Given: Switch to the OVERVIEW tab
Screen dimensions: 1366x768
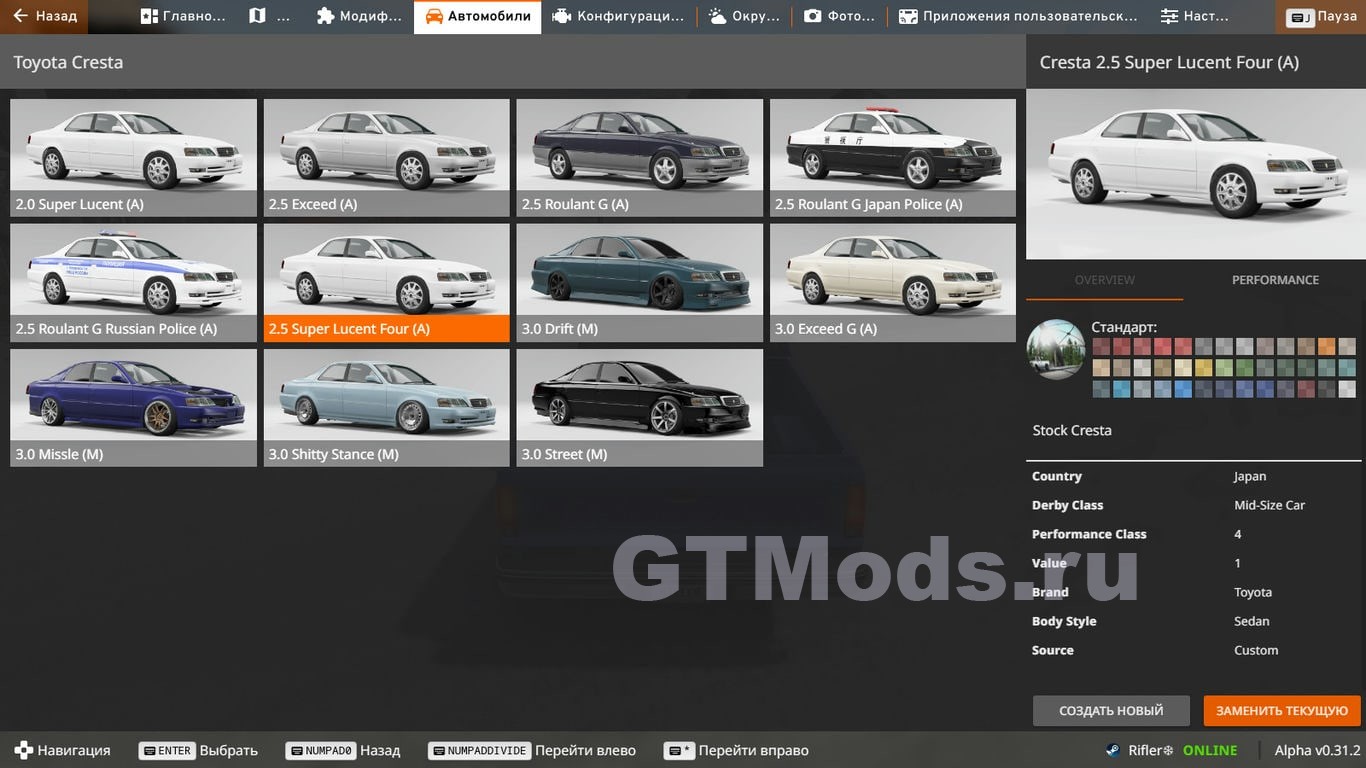Looking at the screenshot, I should pos(1104,280).
